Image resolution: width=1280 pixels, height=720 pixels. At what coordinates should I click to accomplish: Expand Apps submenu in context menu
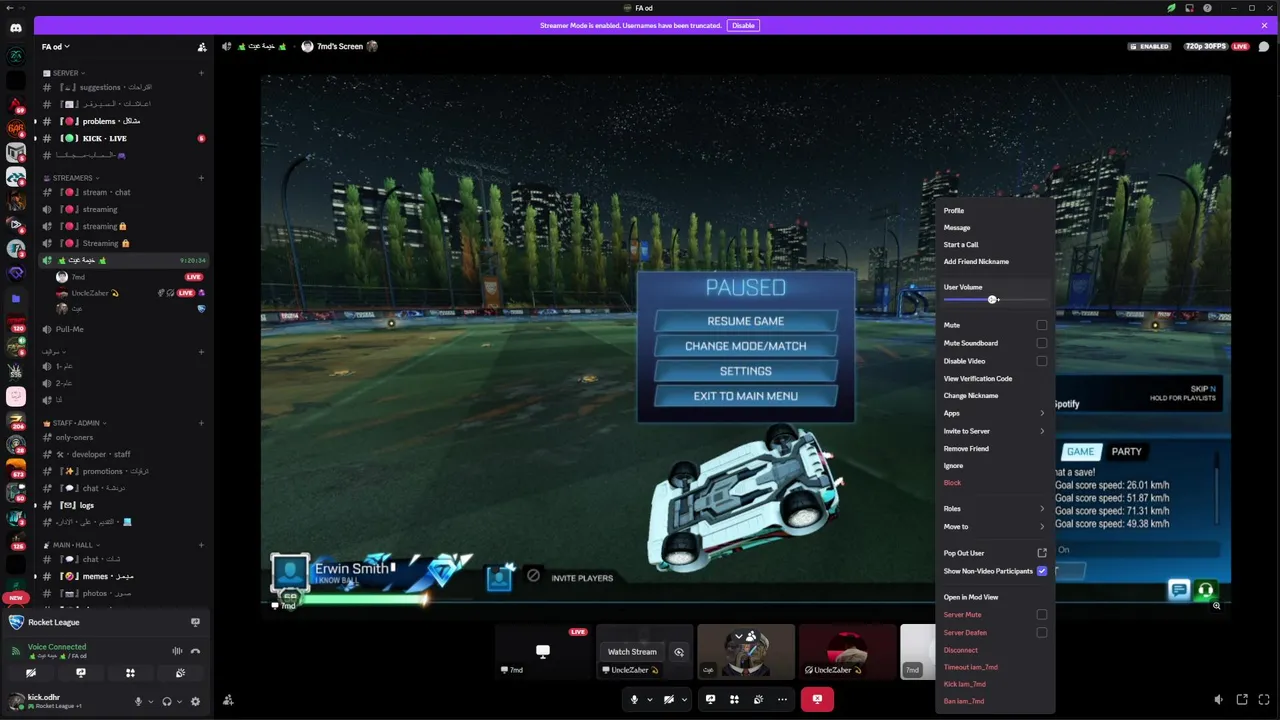(994, 413)
